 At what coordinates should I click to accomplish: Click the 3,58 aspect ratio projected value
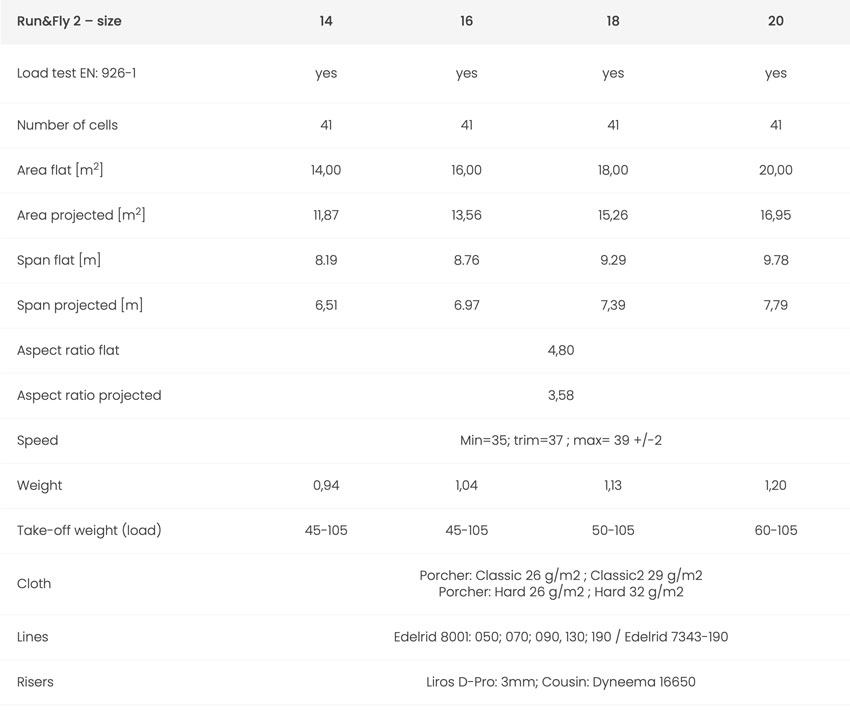pos(561,395)
